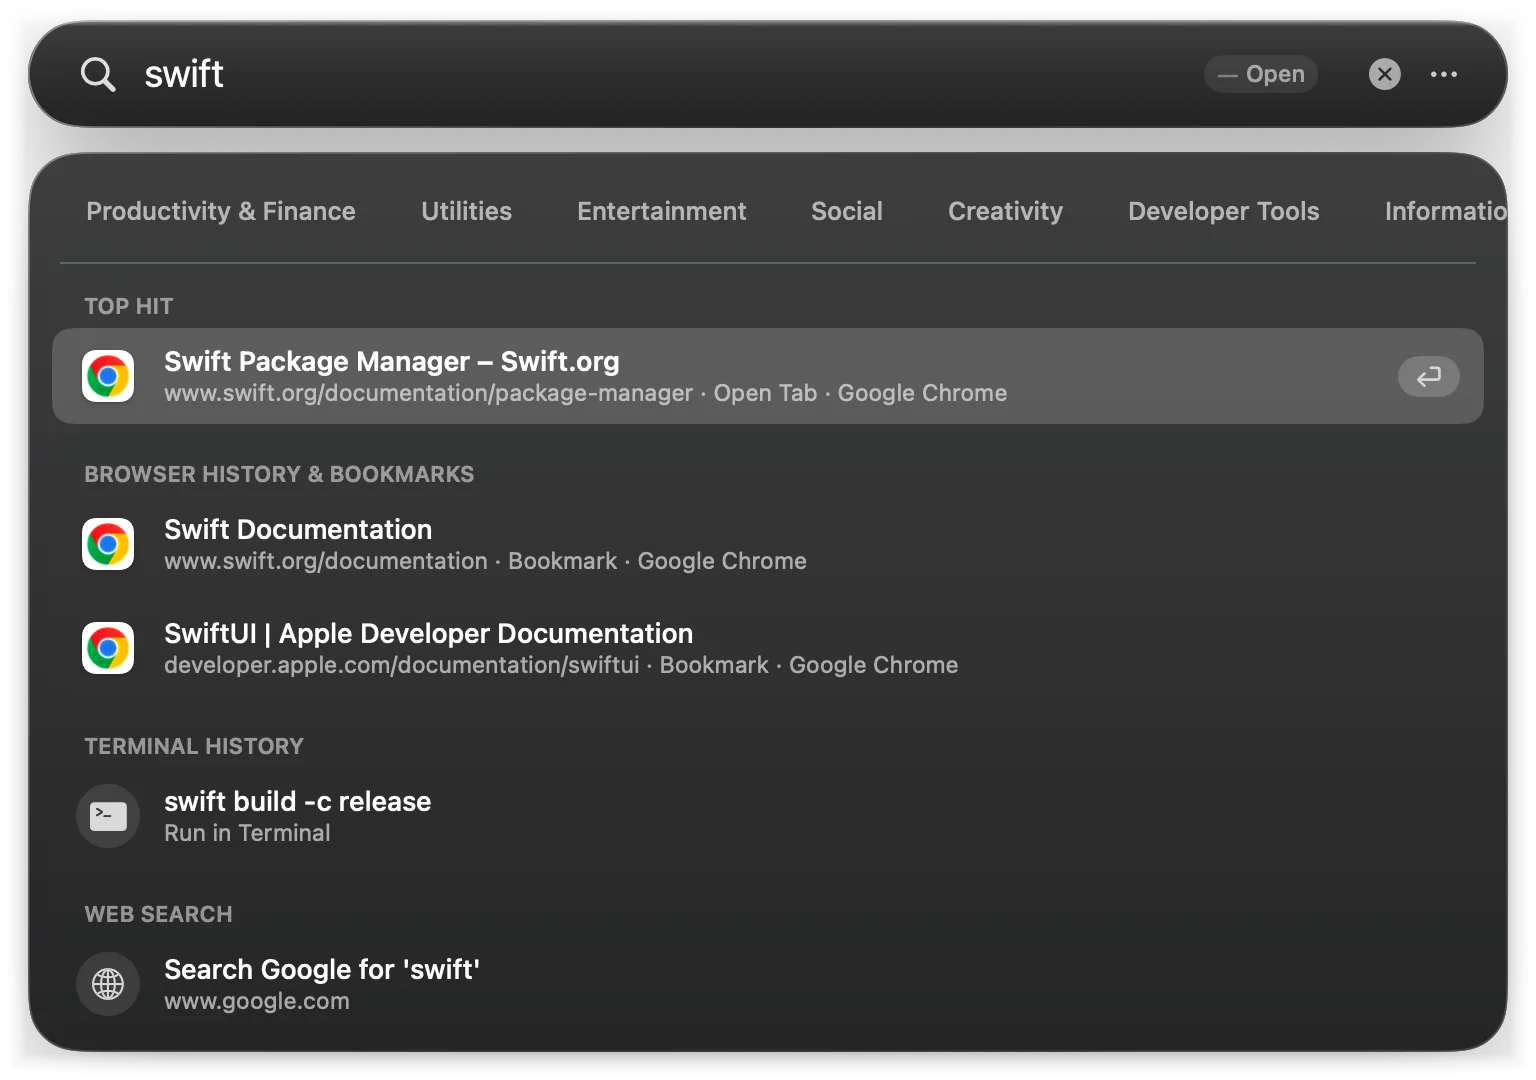1536x1080 pixels.
Task: Click the TOP HIT section header
Action: tap(128, 306)
